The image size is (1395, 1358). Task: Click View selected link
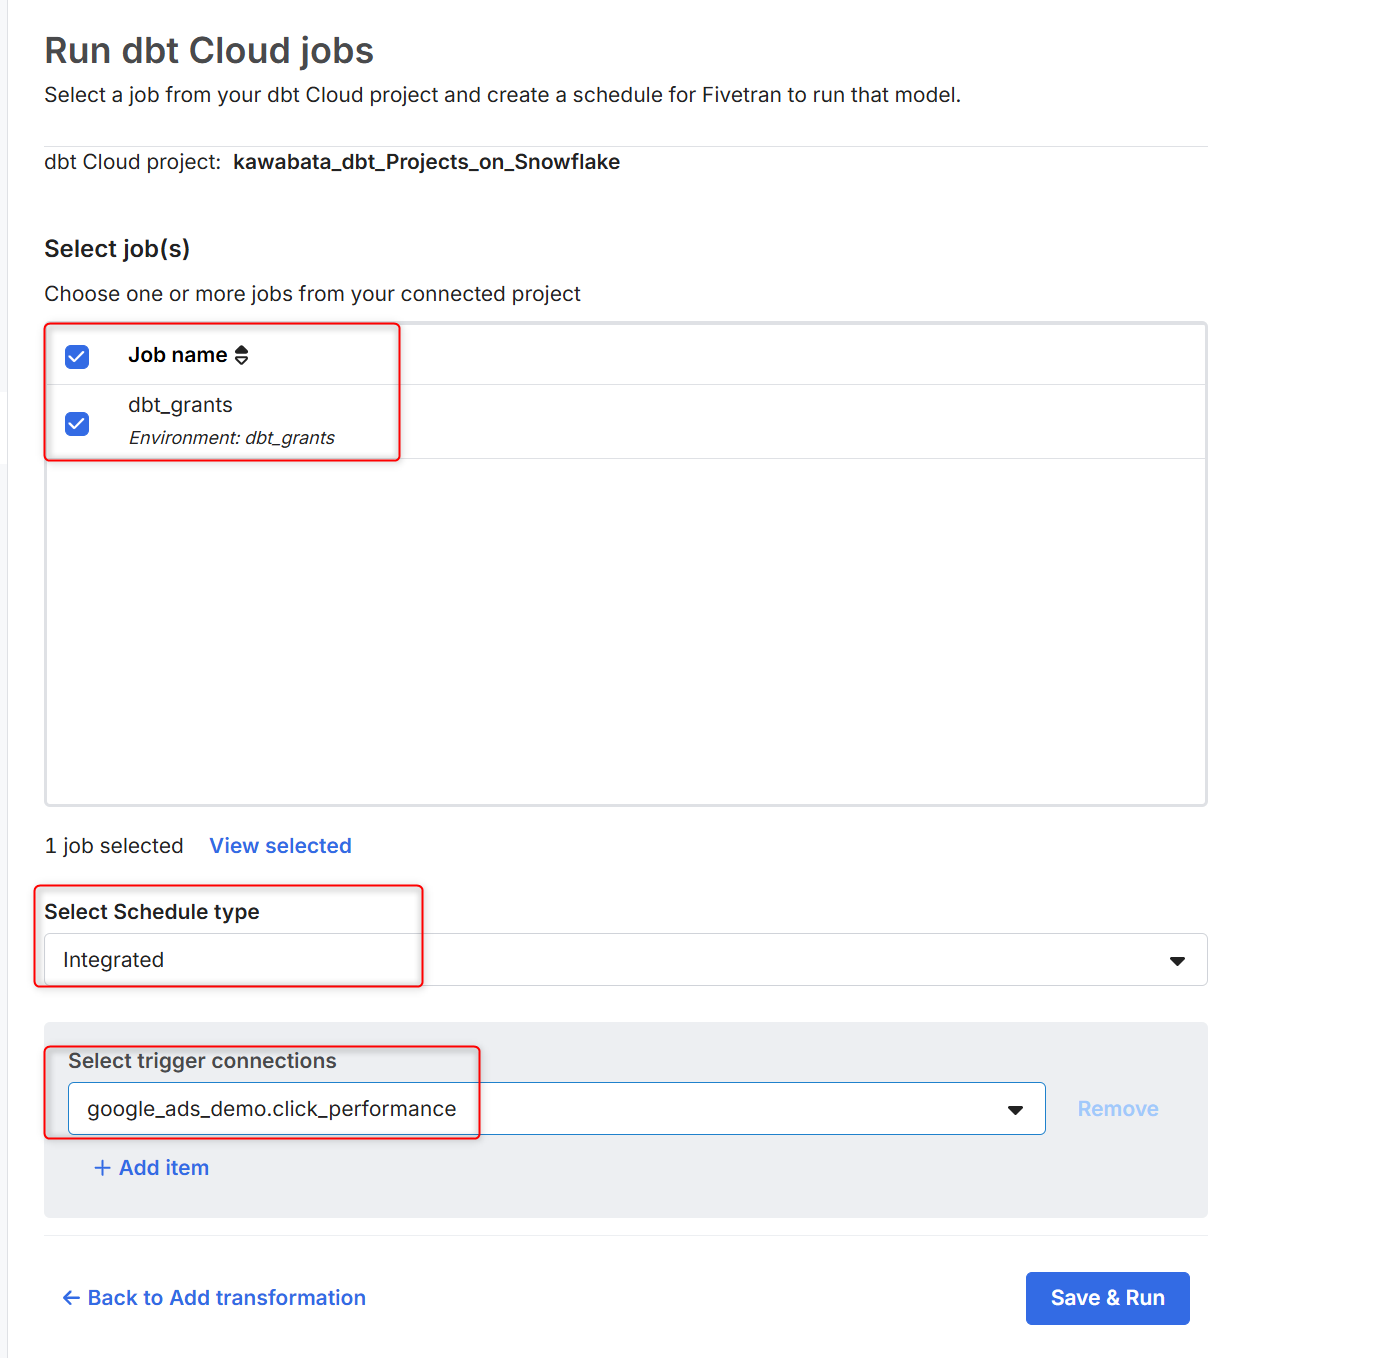pyautogui.click(x=280, y=846)
